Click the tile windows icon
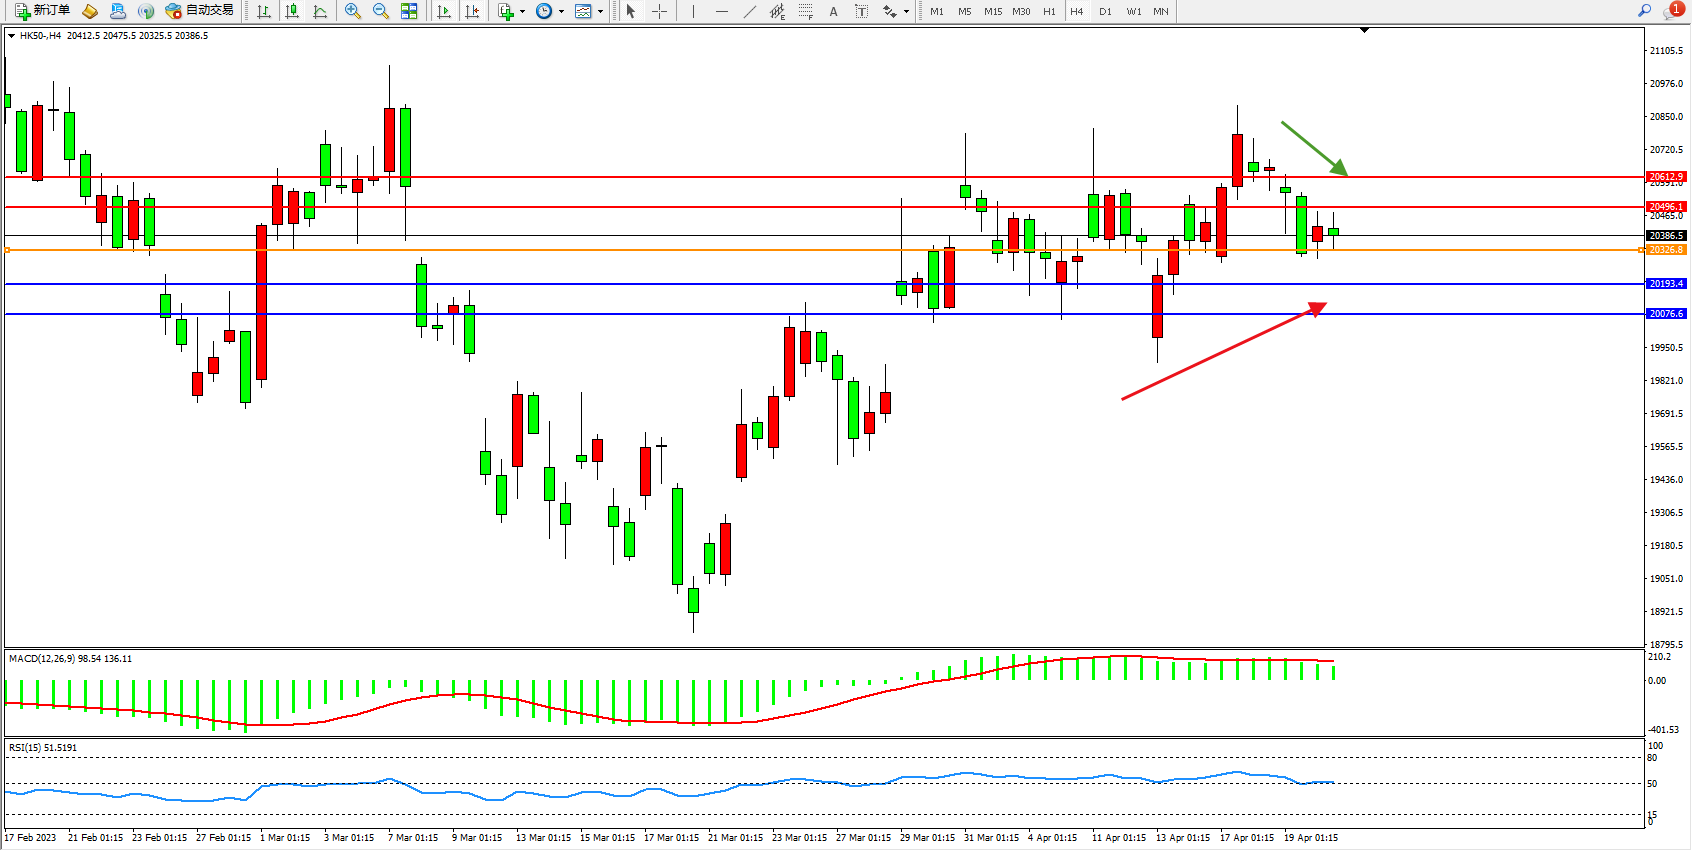This screenshot has height=851, width=1692. (409, 11)
